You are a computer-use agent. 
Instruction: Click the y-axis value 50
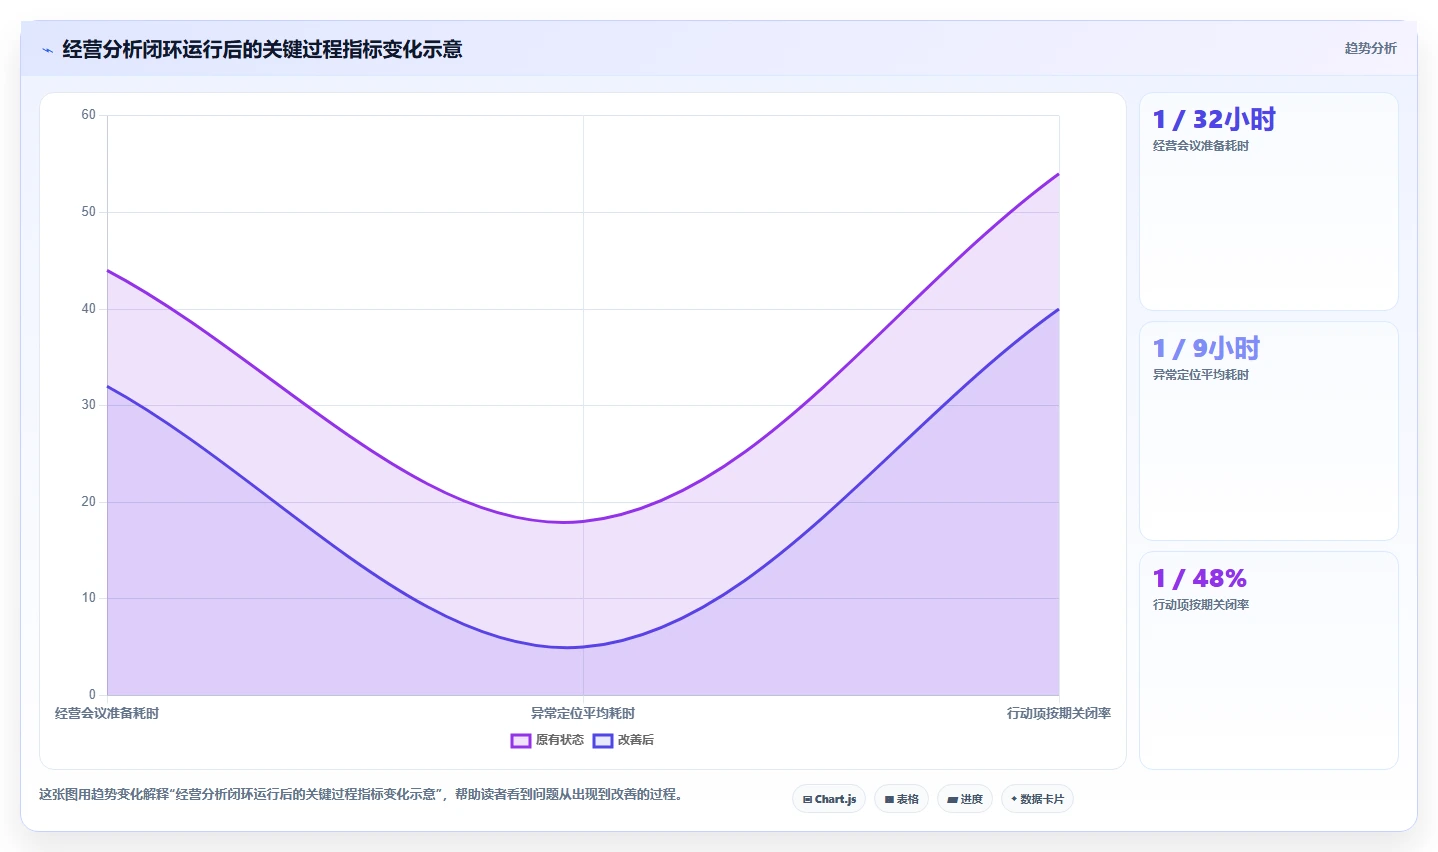coord(89,212)
